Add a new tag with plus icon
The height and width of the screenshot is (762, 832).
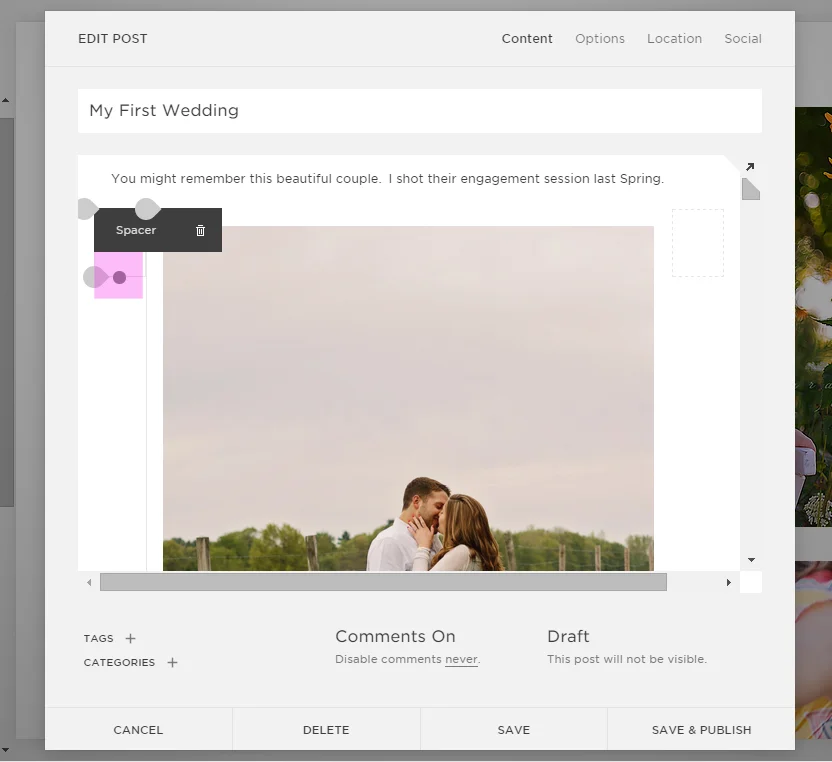tap(130, 638)
